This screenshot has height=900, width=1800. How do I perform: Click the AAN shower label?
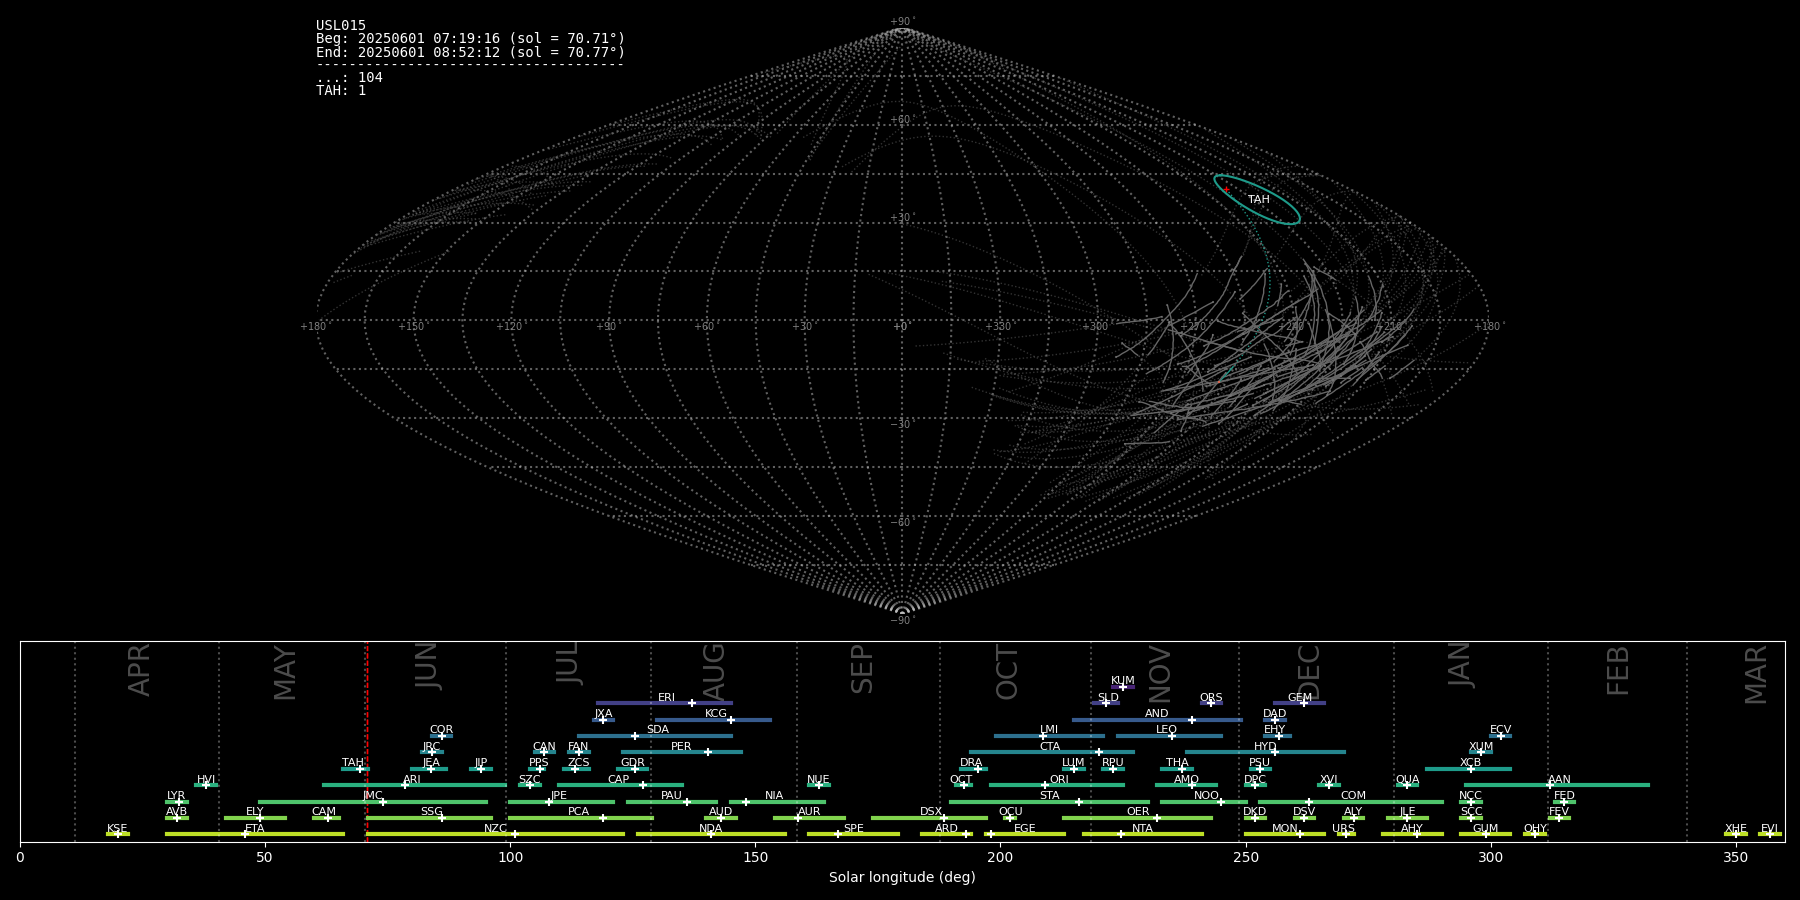coord(1559,780)
